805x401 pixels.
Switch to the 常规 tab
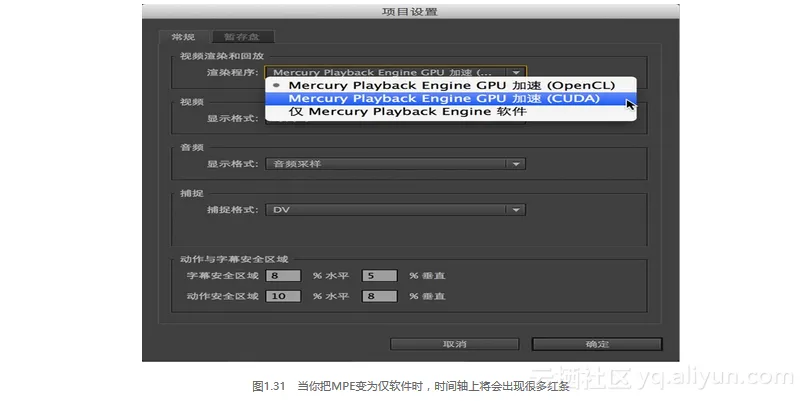click(x=183, y=37)
